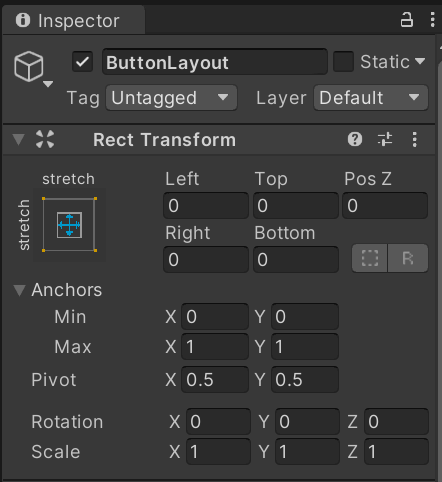The width and height of the screenshot is (442, 482).
Task: Select the Inspector tab
Action: (73, 21)
